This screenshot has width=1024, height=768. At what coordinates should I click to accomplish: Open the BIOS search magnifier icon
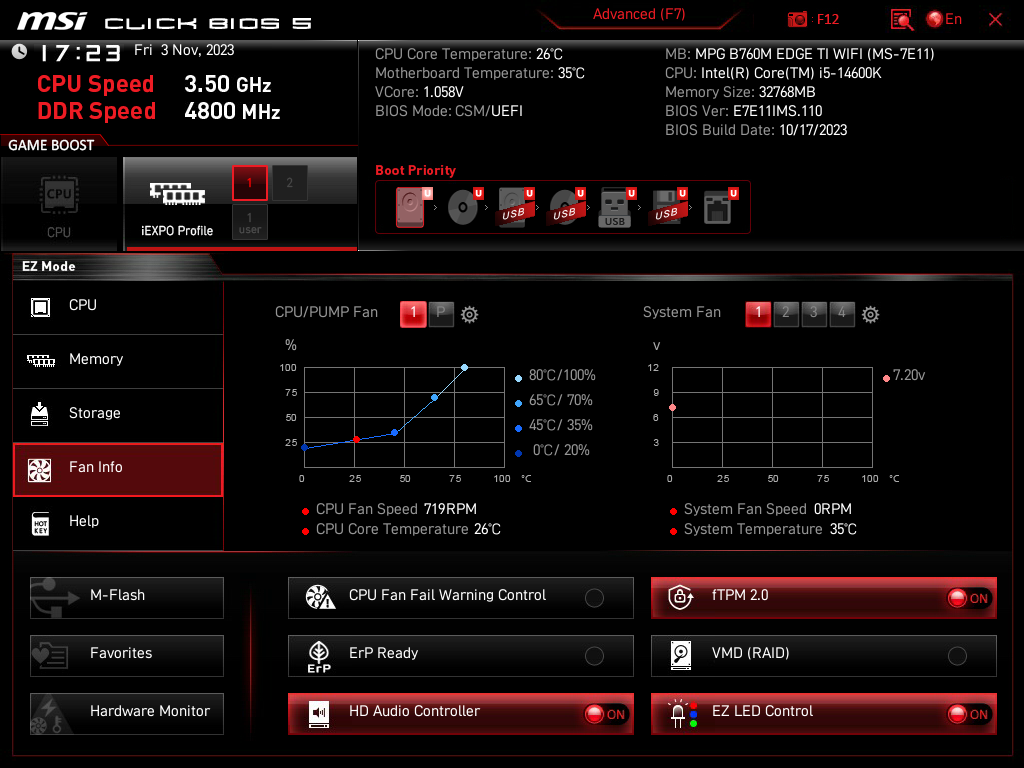(902, 20)
